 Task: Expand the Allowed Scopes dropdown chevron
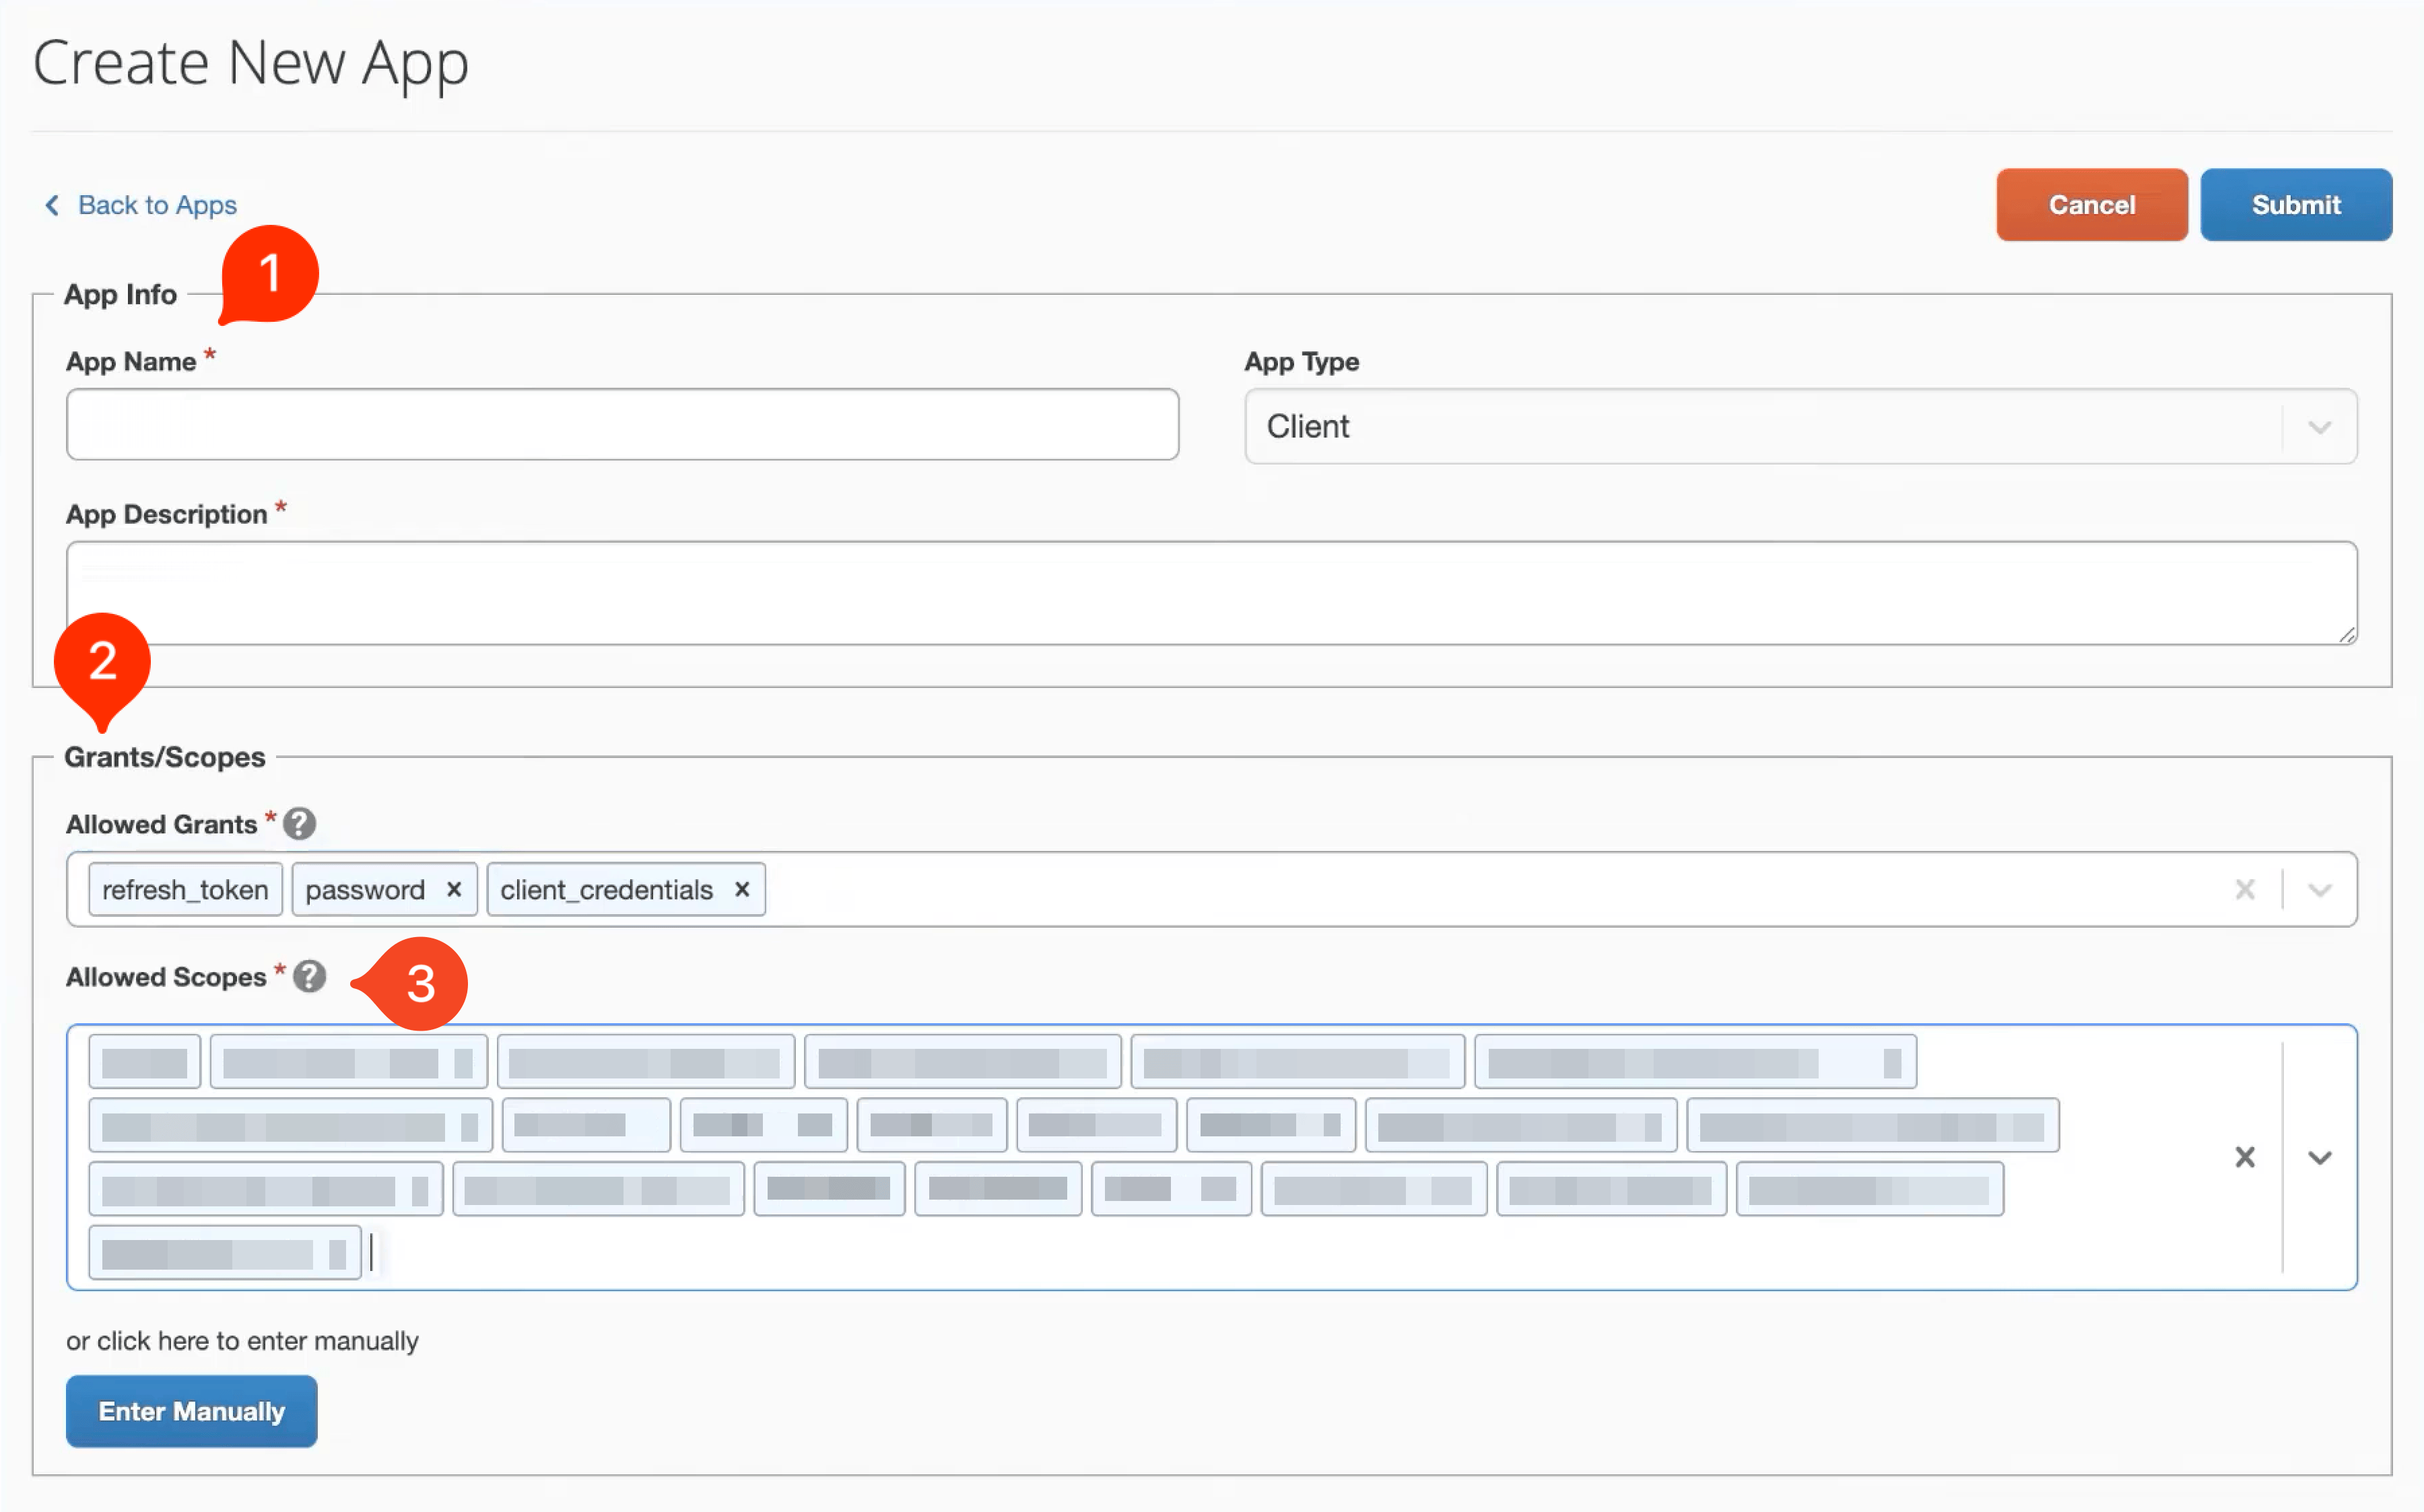tap(2319, 1157)
